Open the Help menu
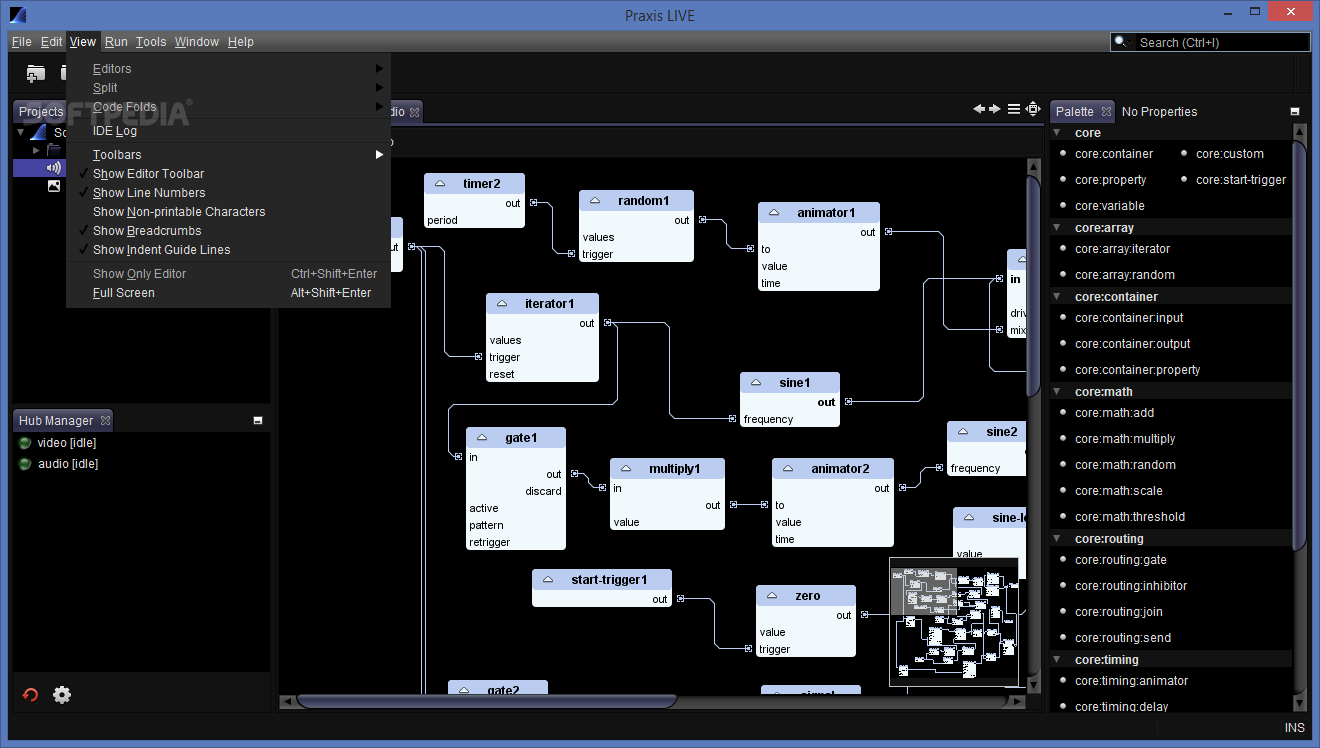Image resolution: width=1320 pixels, height=748 pixels. pyautogui.click(x=241, y=42)
